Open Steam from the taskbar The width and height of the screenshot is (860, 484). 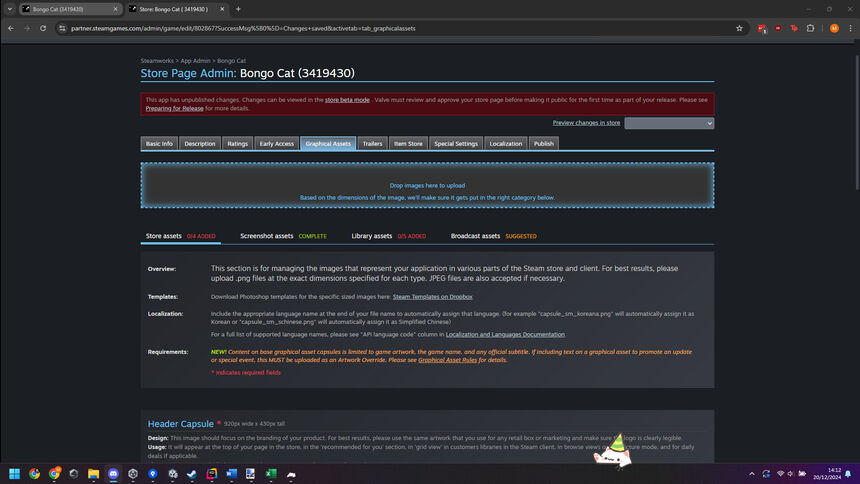coord(191,473)
